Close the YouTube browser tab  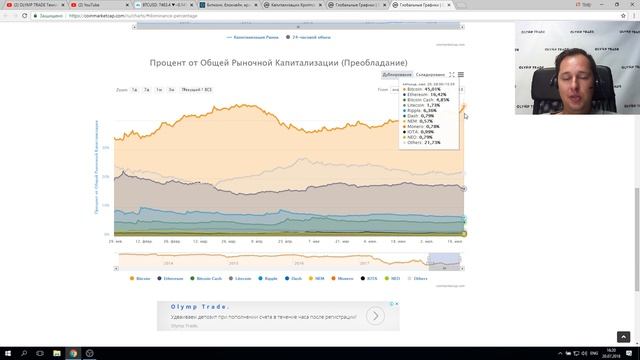click(127, 5)
